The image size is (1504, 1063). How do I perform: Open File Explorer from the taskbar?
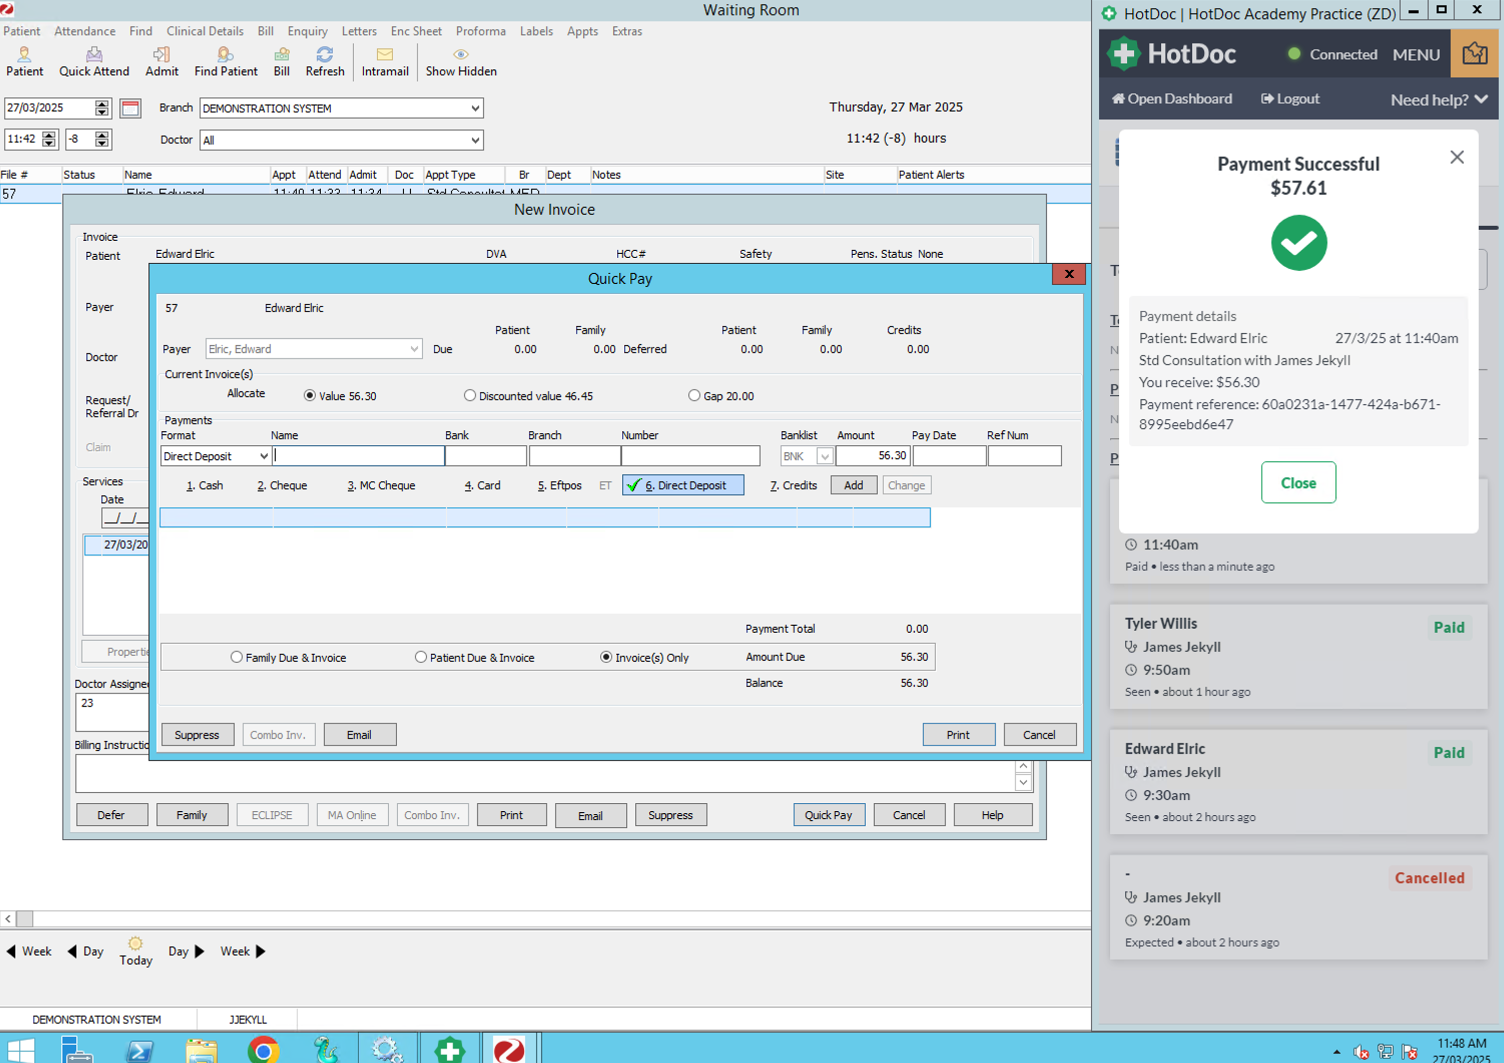201,1049
